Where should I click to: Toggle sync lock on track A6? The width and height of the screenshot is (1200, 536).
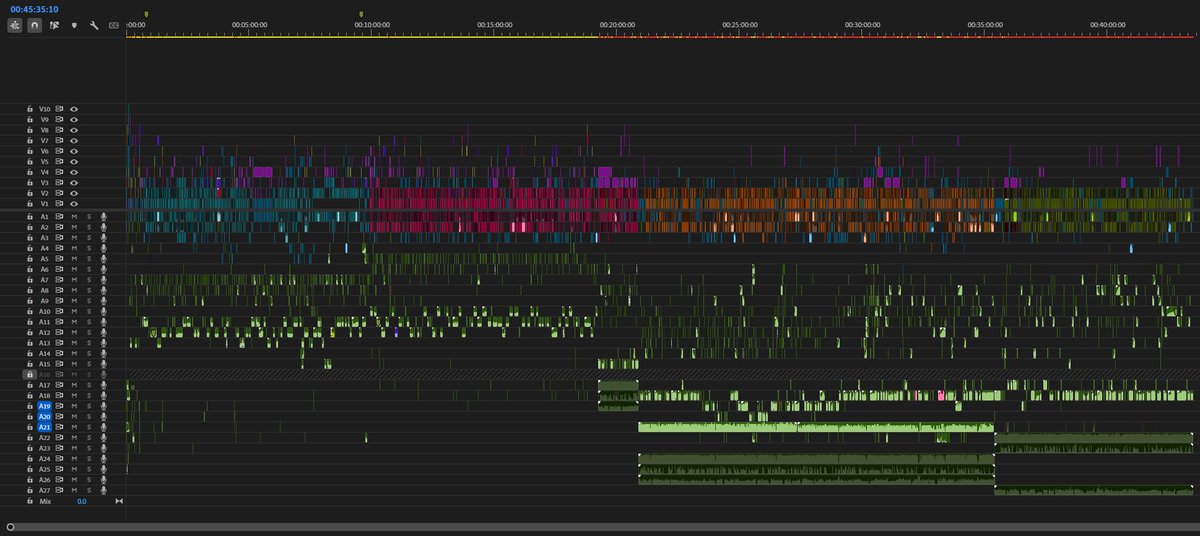tap(59, 269)
